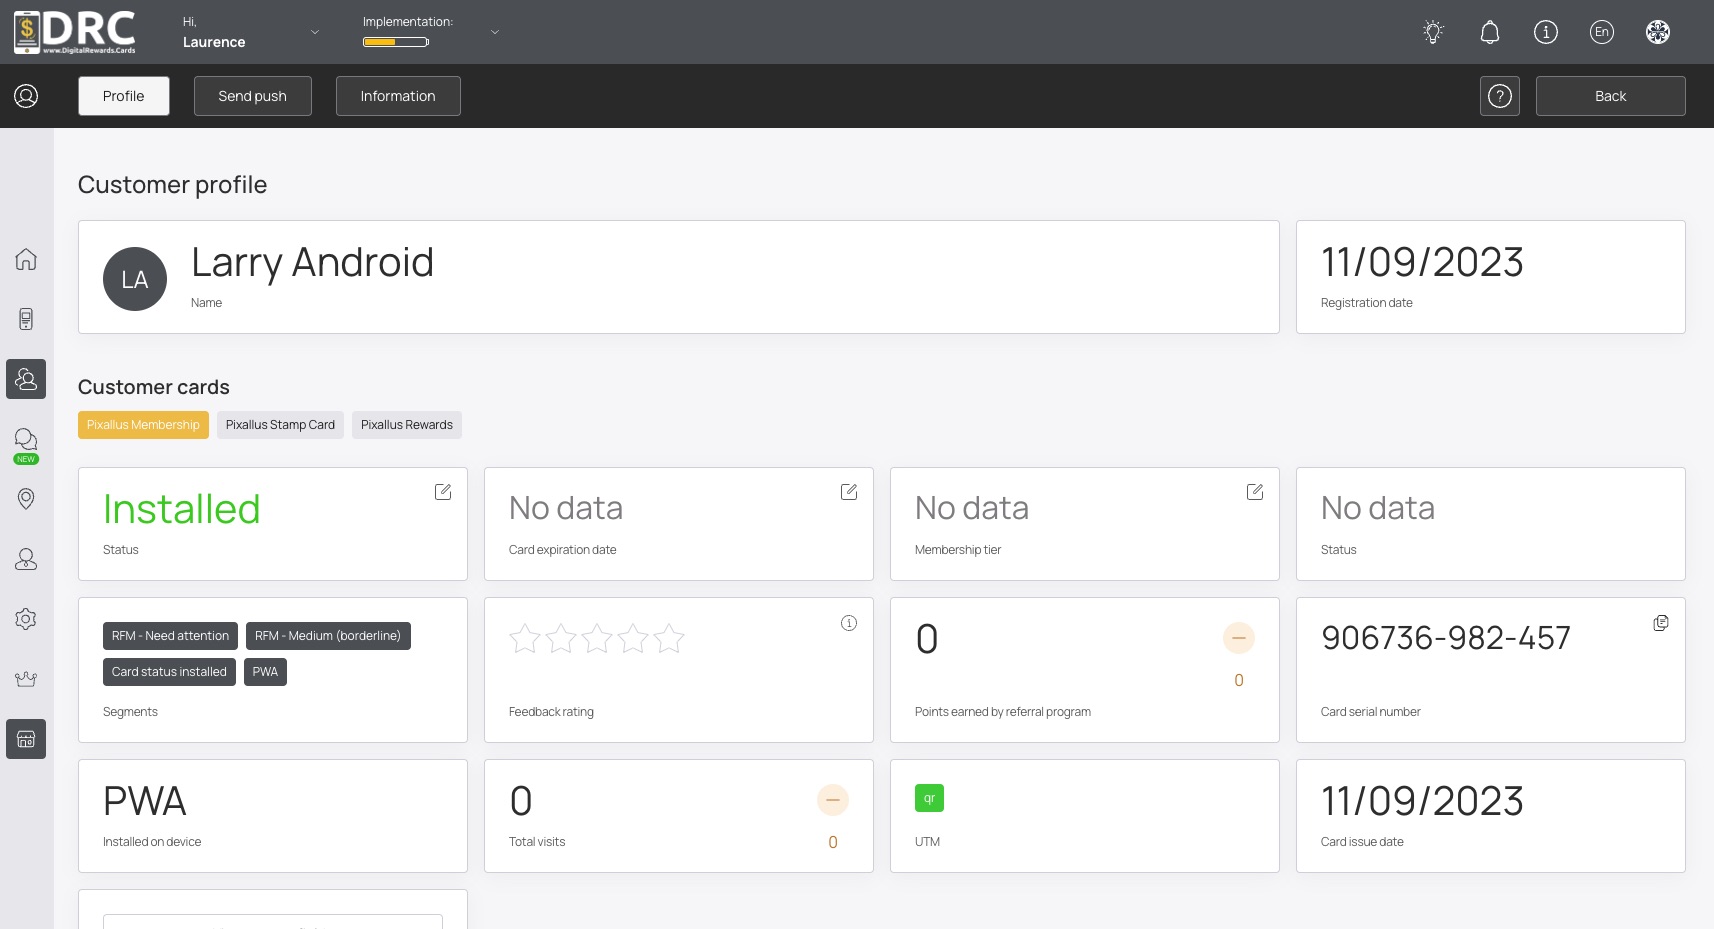Click the green qr UTM tag
This screenshot has height=929, width=1714.
[929, 798]
